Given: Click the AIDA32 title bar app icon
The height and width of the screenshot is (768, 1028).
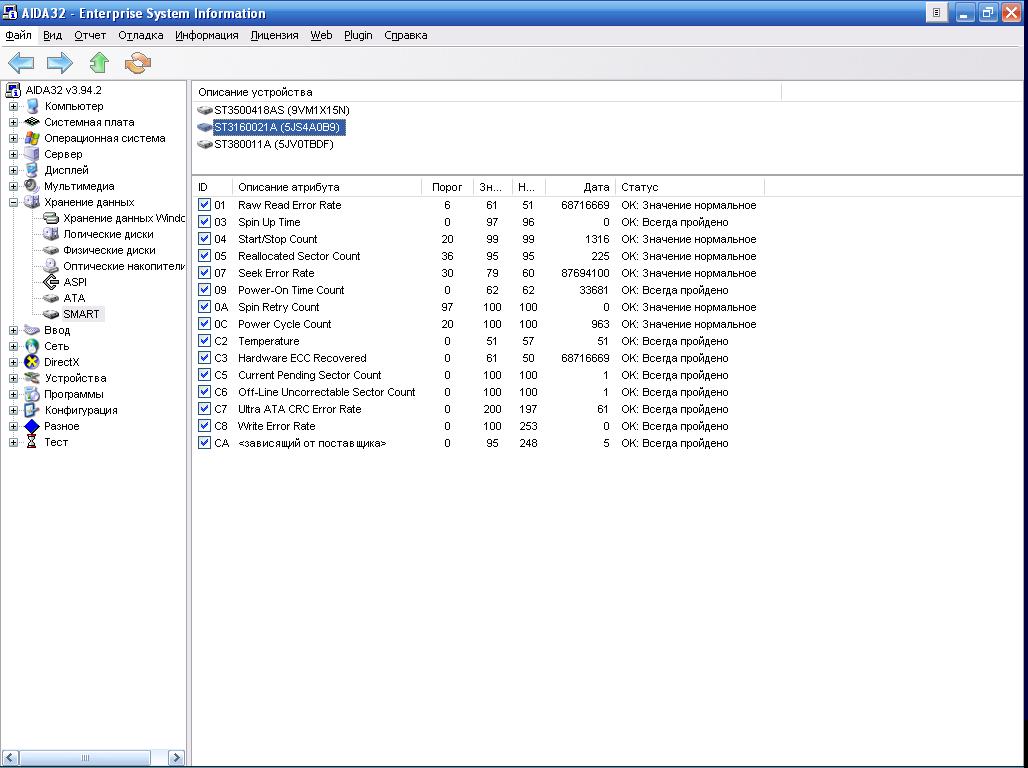Looking at the screenshot, I should [10, 12].
